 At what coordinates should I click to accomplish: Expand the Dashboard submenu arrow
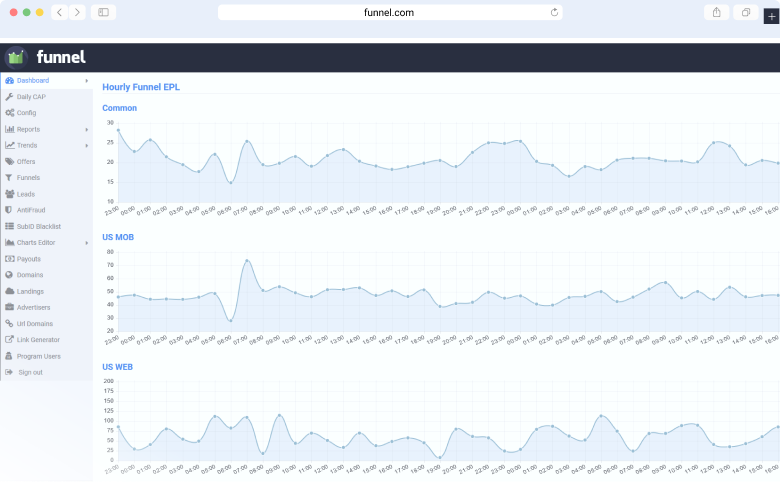(x=87, y=80)
